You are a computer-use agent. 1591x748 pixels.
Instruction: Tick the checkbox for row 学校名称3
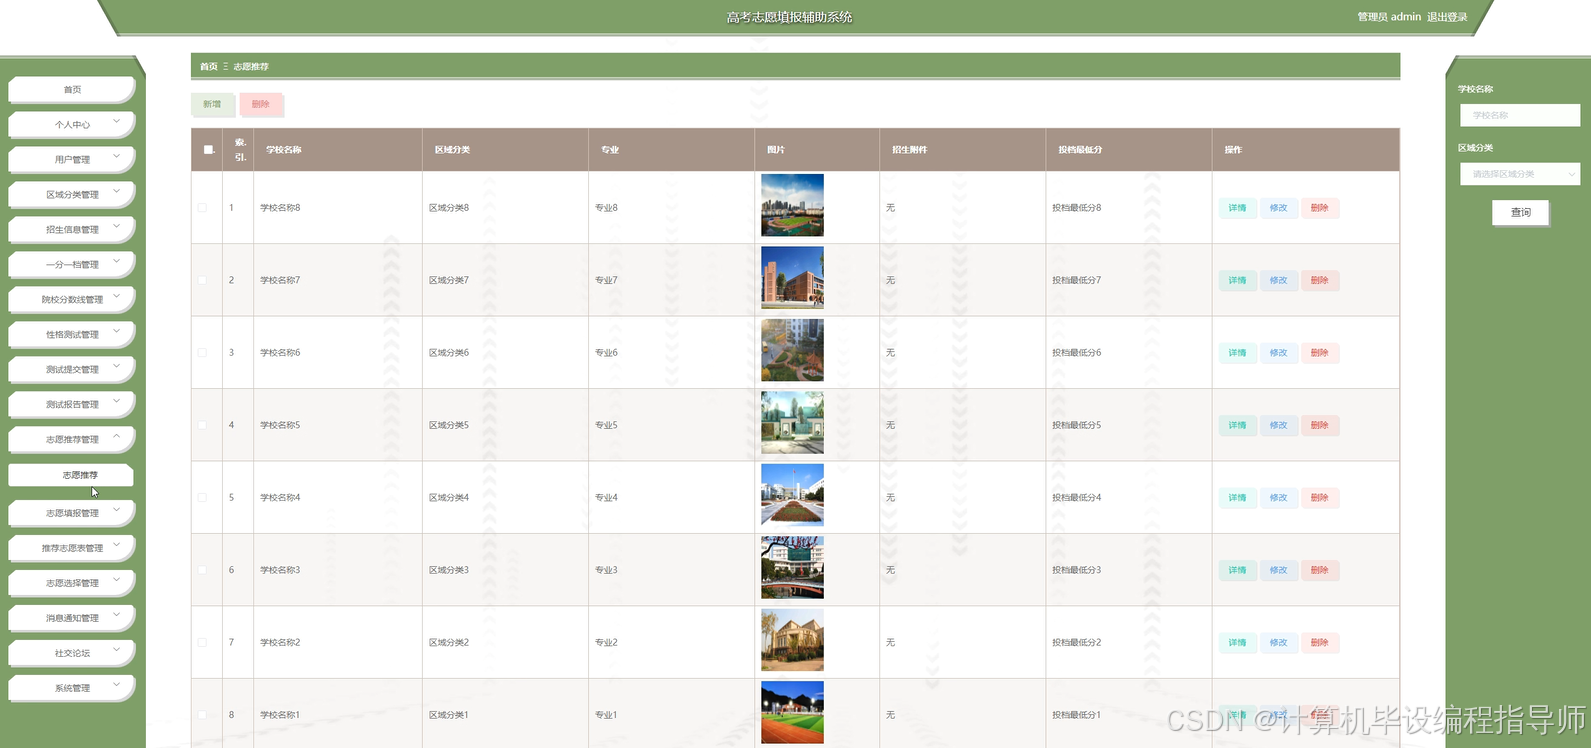(202, 570)
